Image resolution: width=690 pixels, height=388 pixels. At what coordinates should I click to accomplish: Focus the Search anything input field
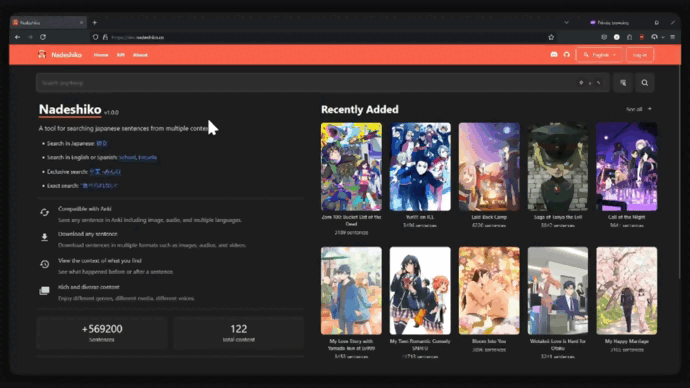point(323,83)
